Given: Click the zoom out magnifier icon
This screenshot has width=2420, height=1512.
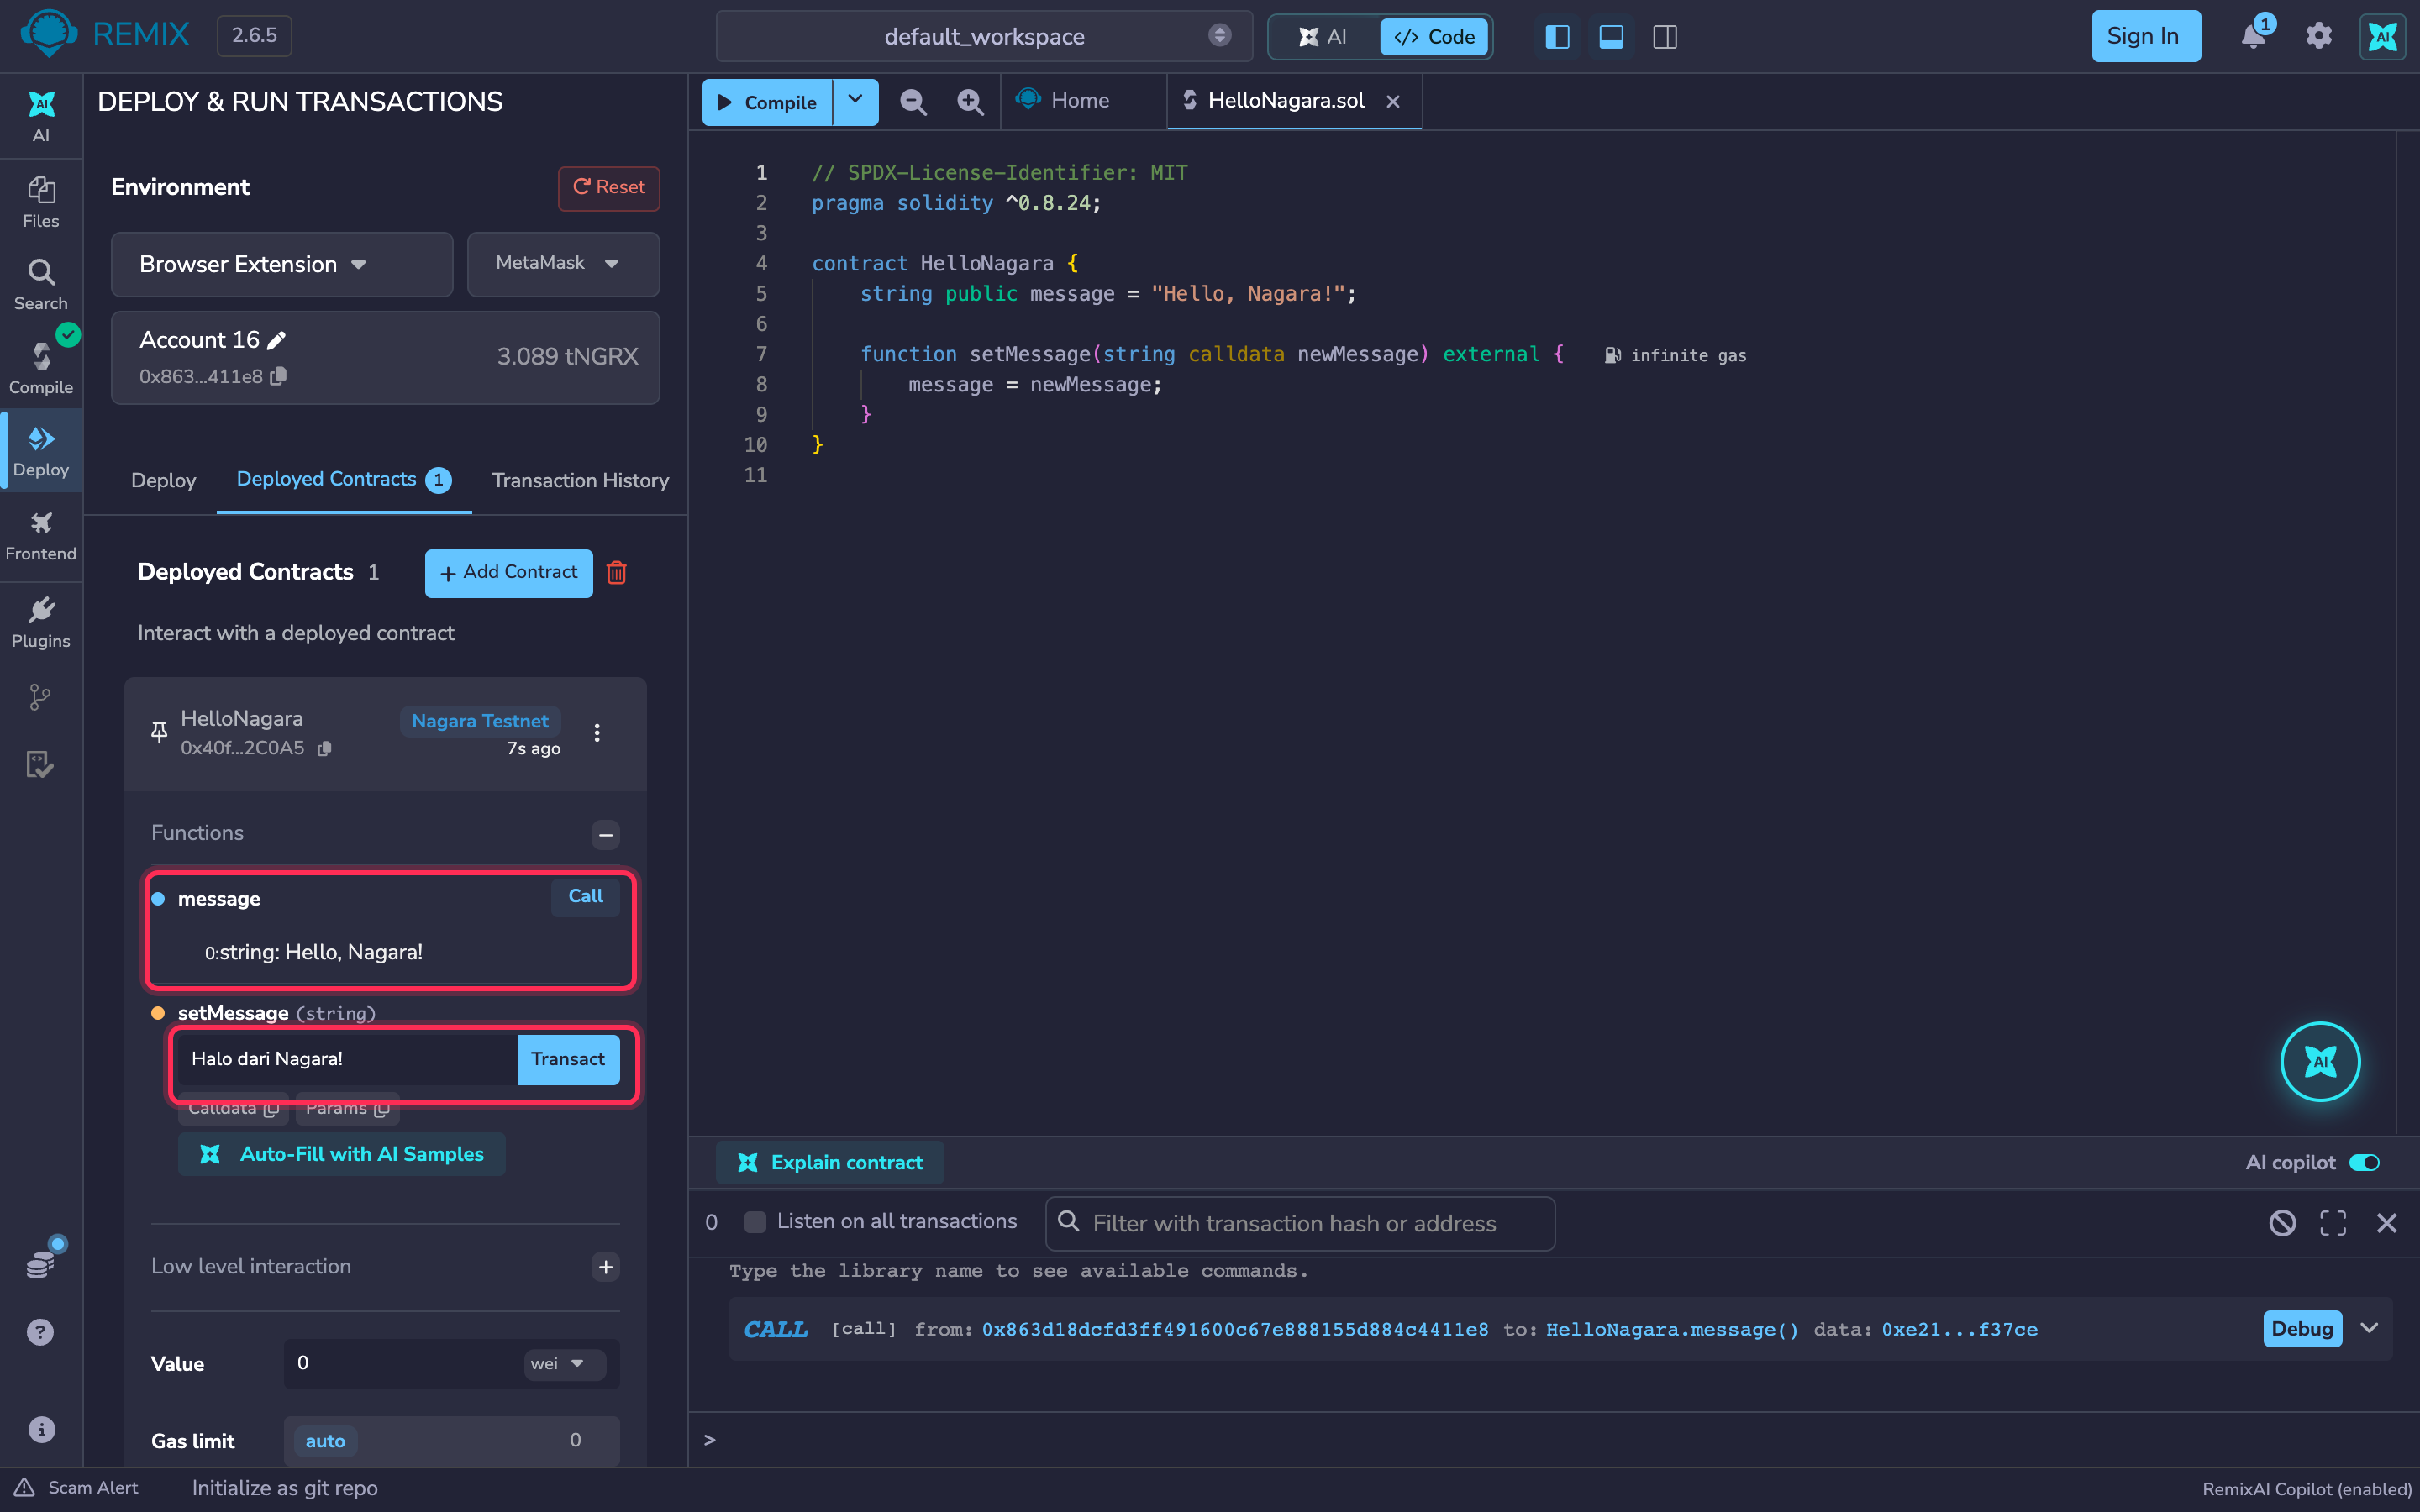Looking at the screenshot, I should pyautogui.click(x=912, y=102).
